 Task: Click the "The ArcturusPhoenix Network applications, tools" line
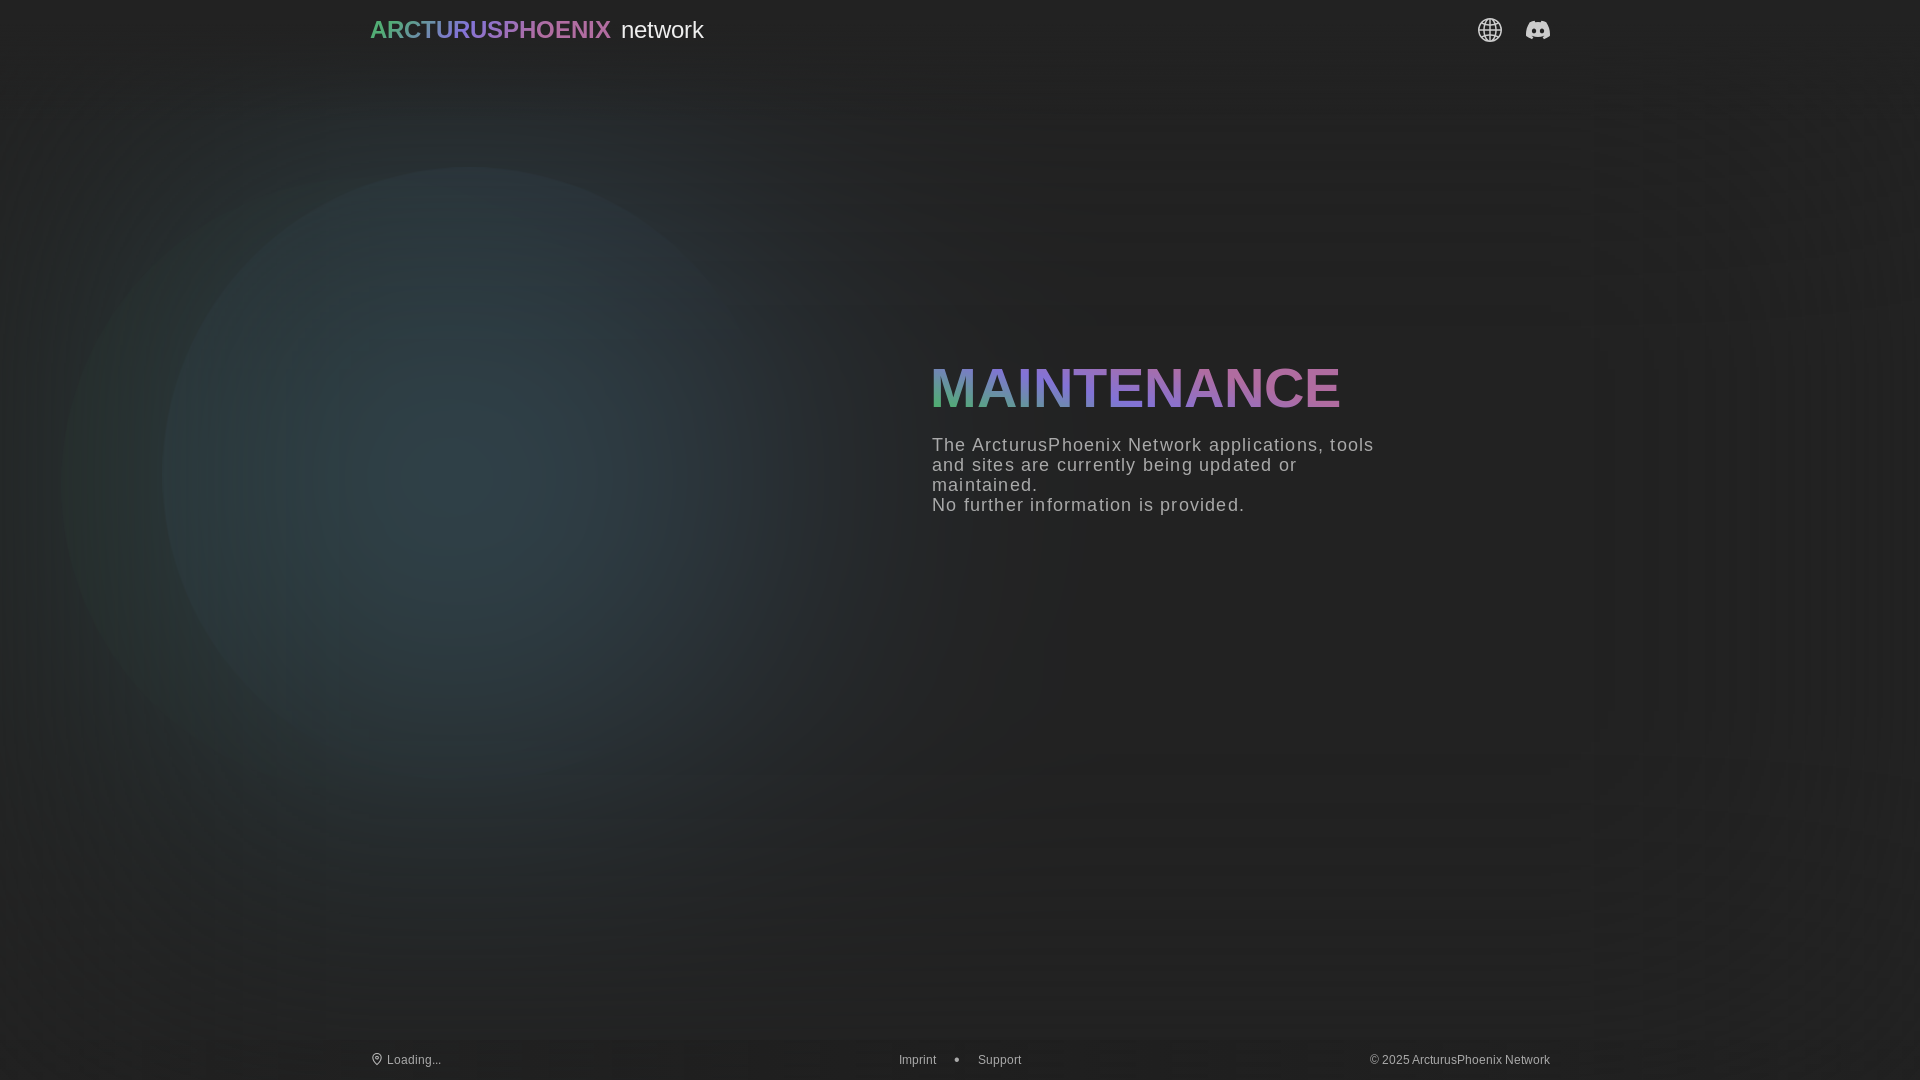click(1153, 445)
